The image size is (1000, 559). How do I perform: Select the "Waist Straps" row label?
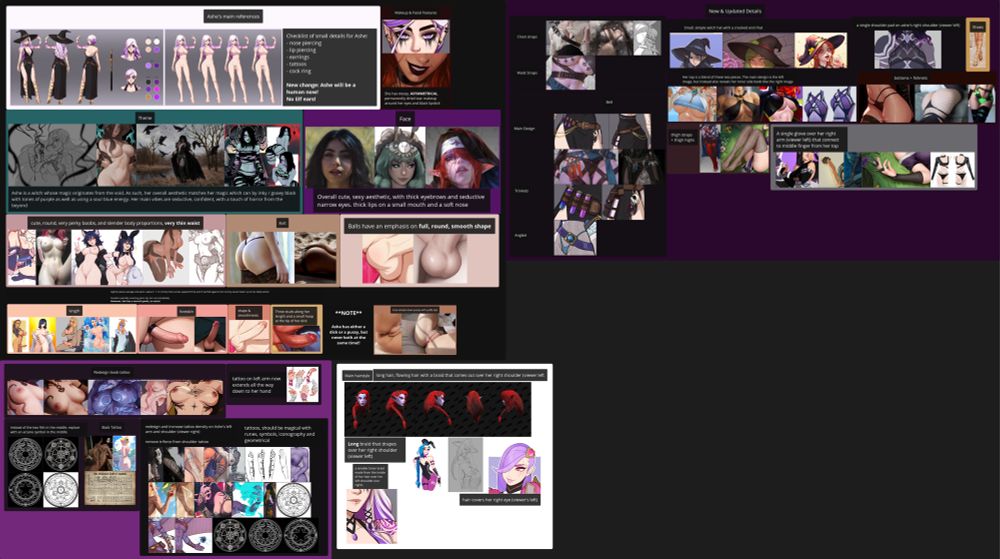click(x=526, y=73)
